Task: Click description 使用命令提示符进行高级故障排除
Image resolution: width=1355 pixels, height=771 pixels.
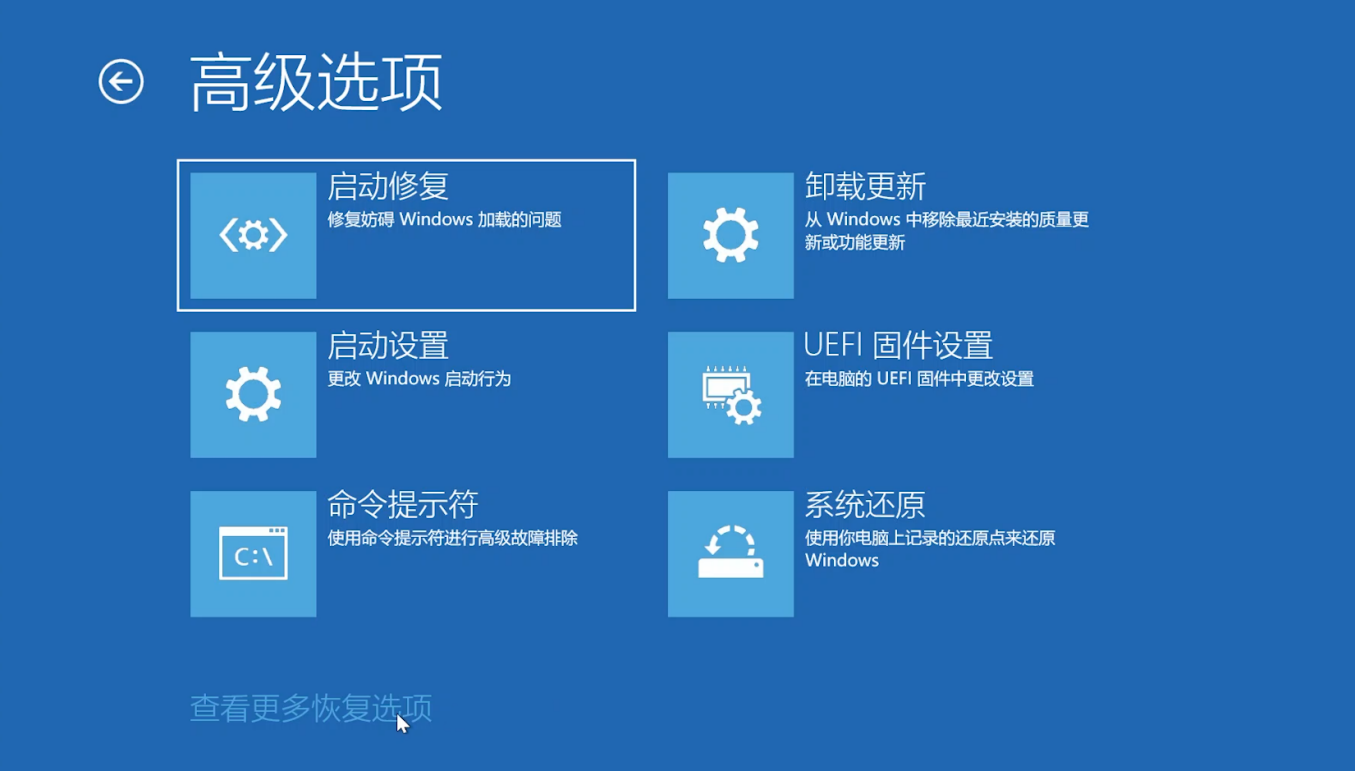Action: click(x=453, y=538)
